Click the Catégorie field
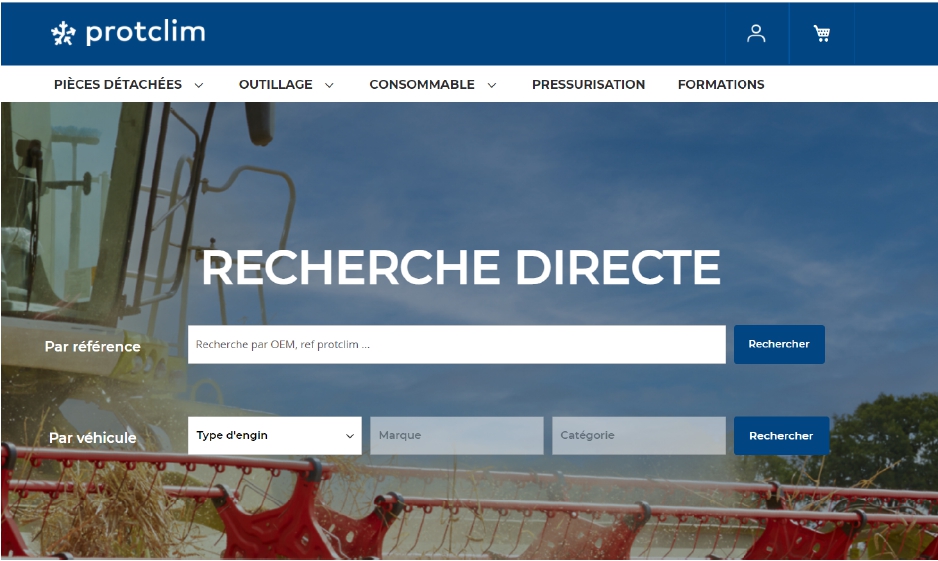Image resolution: width=938 pixels, height=561 pixels. pos(638,435)
